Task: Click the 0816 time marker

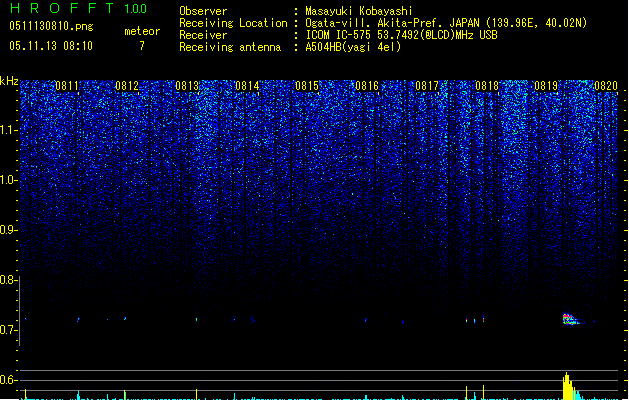Action: tap(367, 86)
